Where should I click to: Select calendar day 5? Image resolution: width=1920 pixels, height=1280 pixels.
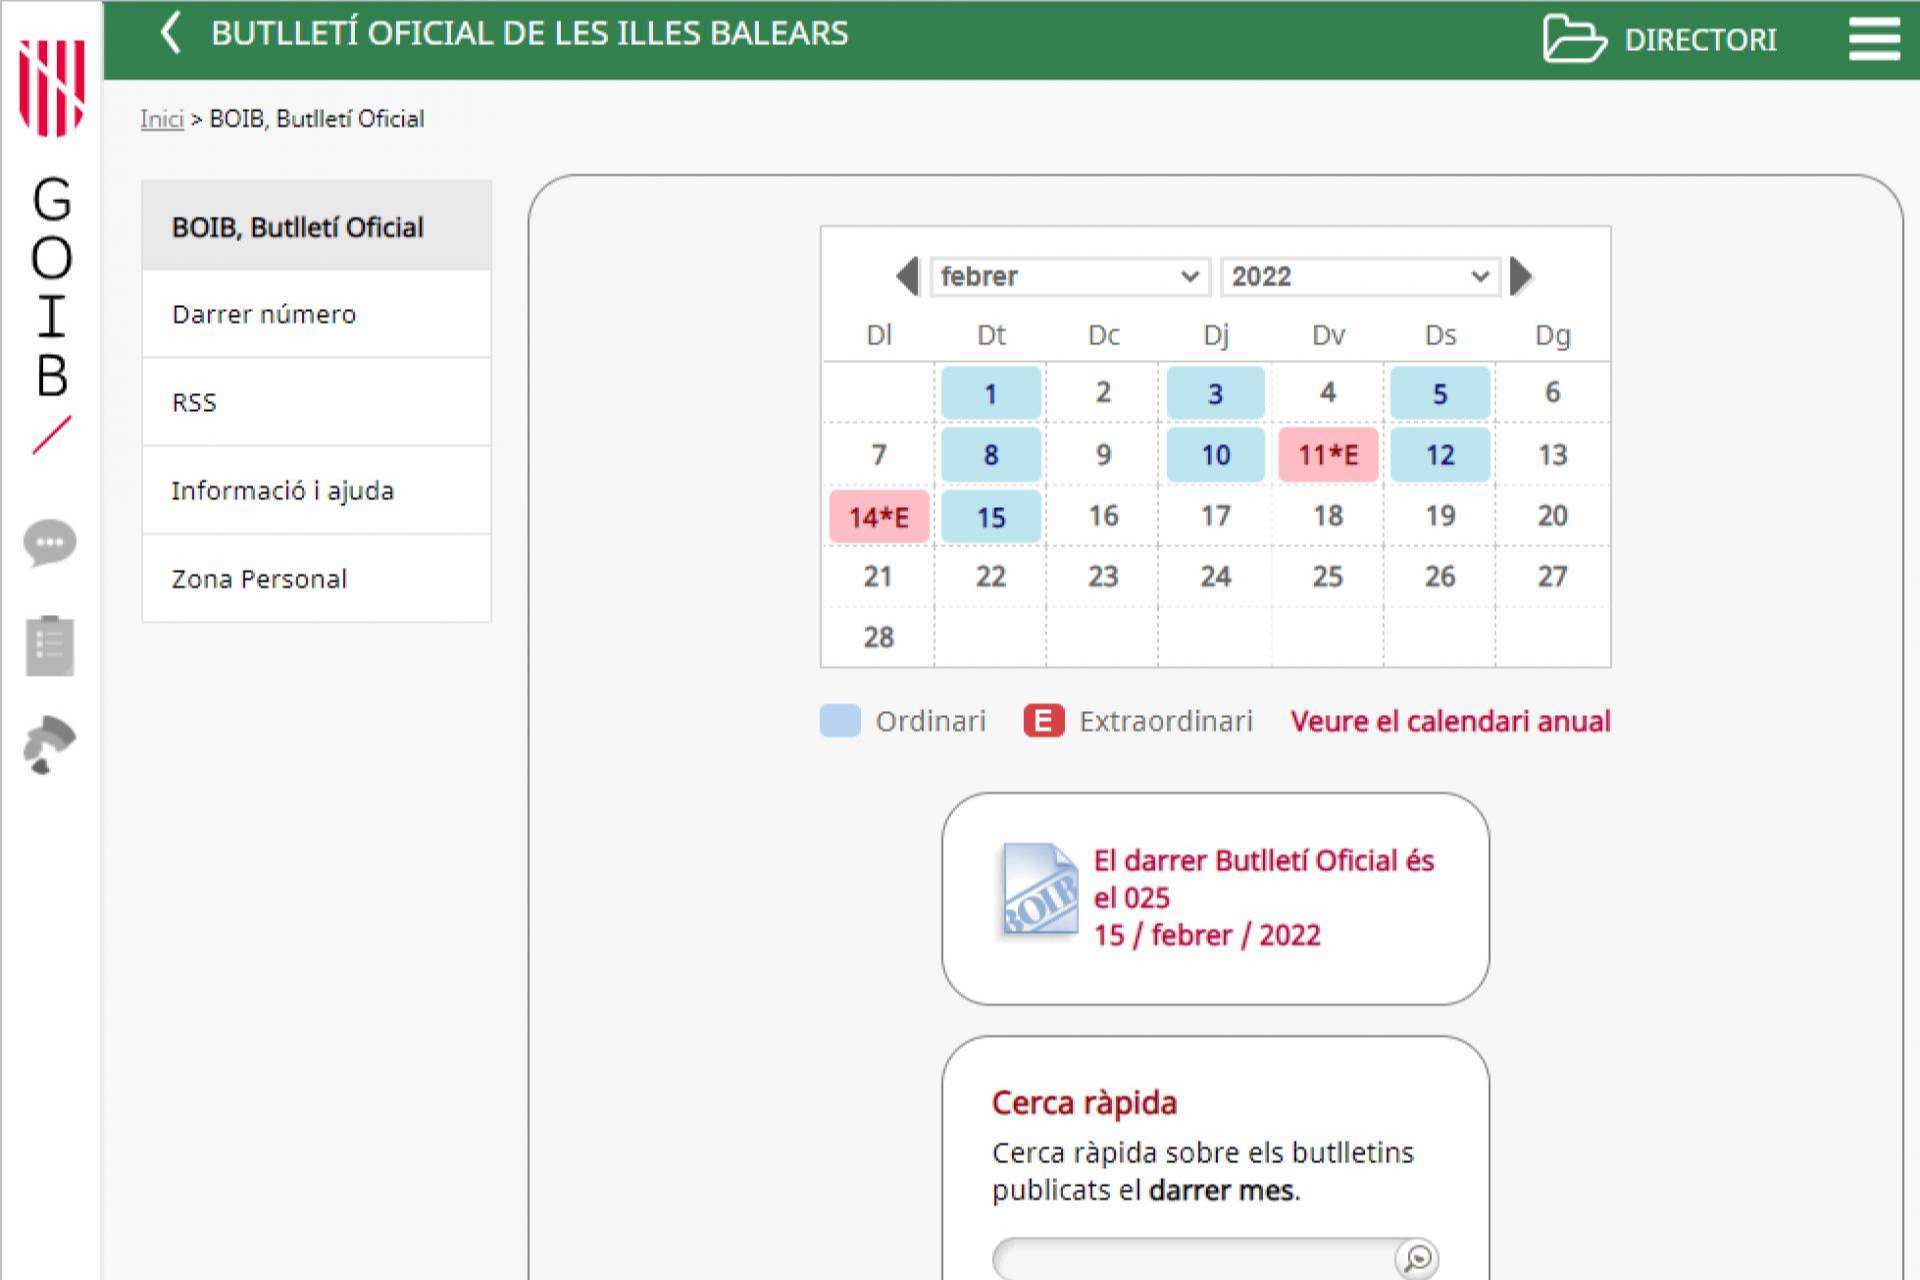pyautogui.click(x=1440, y=393)
